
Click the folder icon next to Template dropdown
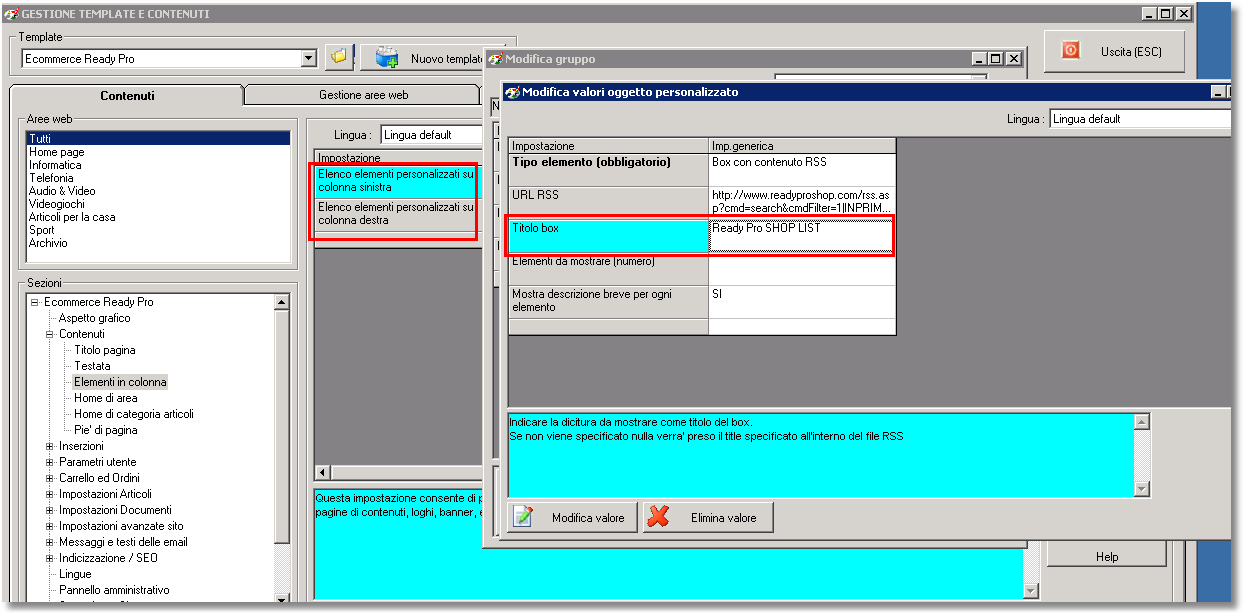pos(341,57)
